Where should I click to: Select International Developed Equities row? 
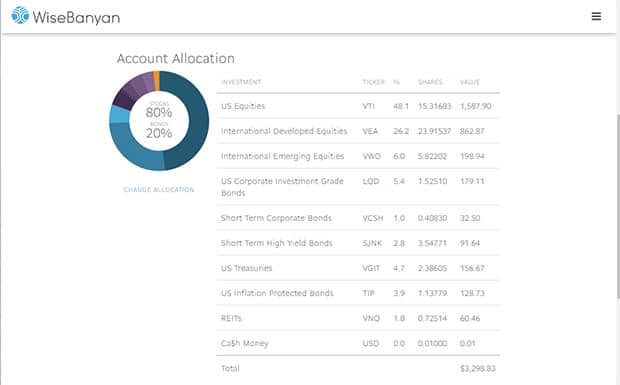click(x=358, y=131)
